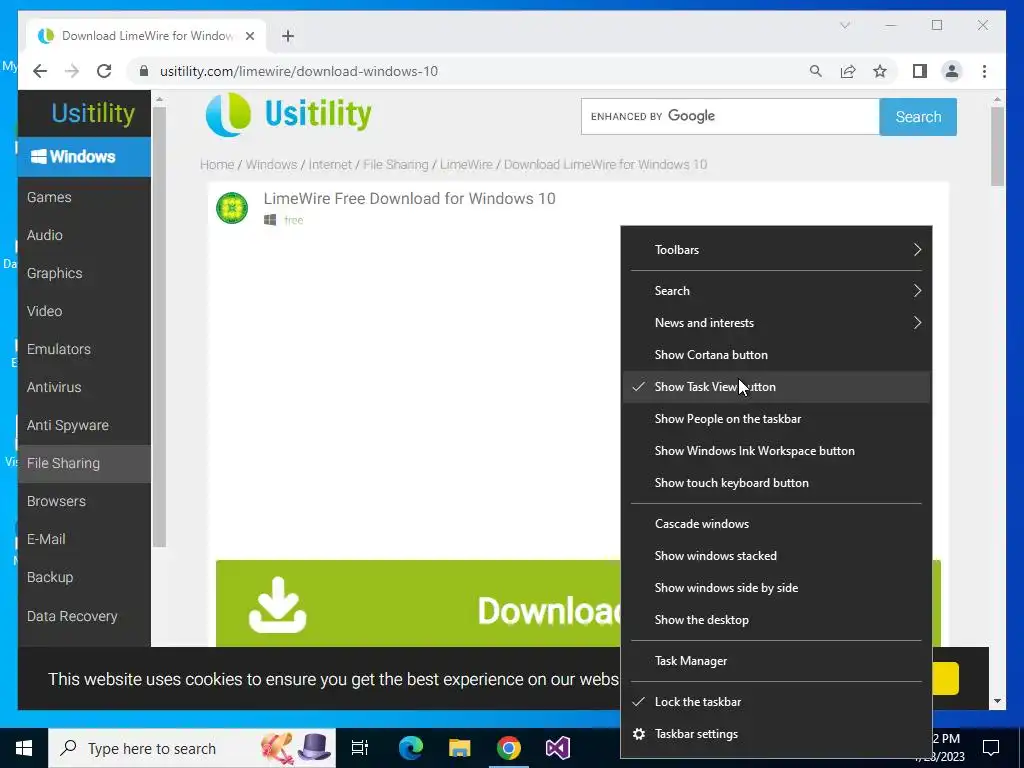Screen dimensions: 1024x768
Task: Reload the page with the refresh icon
Action: pyautogui.click(x=104, y=71)
